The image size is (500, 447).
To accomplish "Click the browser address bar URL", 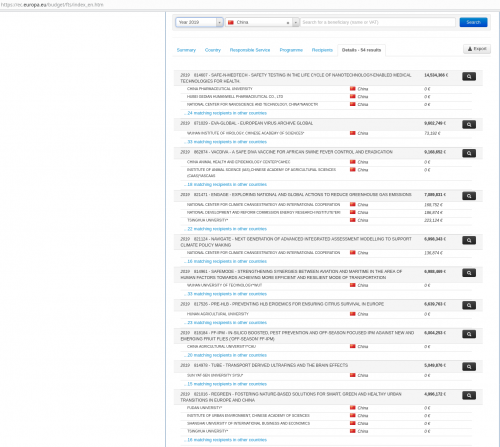I will (x=52, y=5).
